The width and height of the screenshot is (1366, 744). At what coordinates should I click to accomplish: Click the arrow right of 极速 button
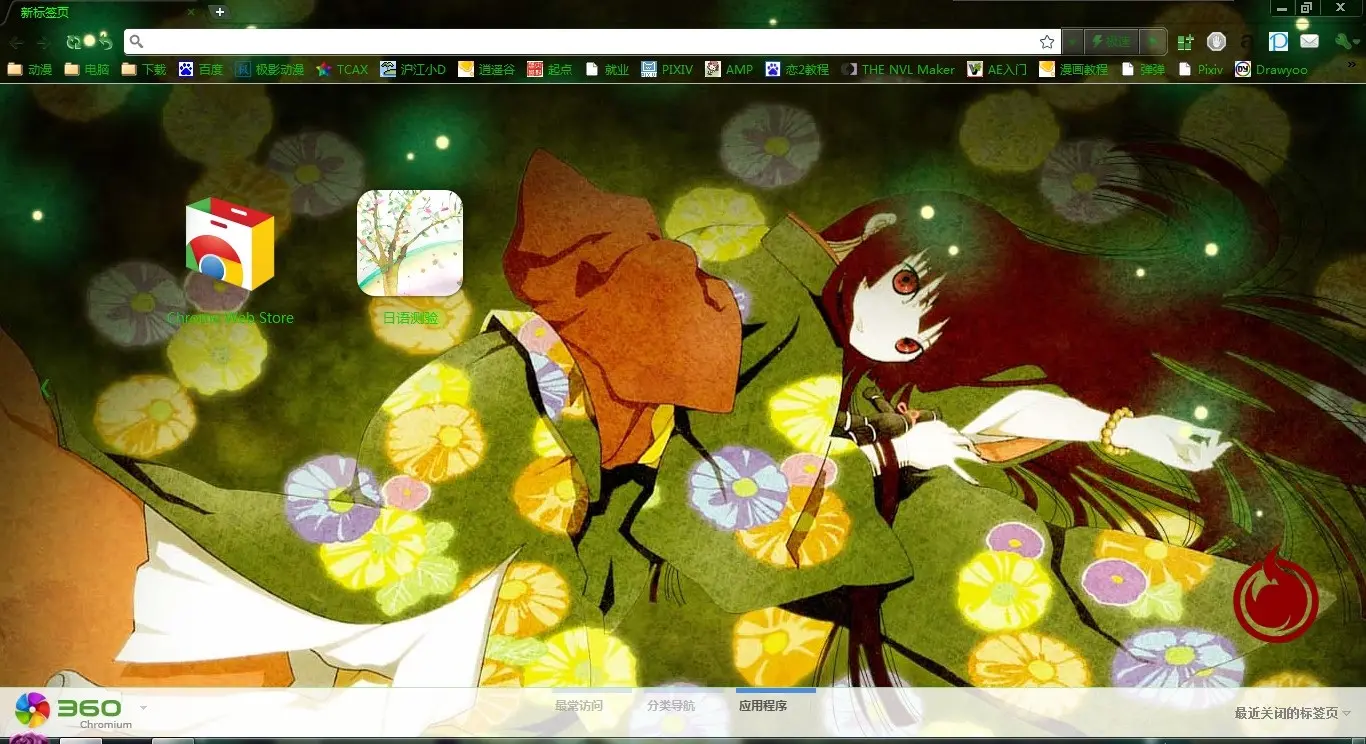click(x=1154, y=42)
